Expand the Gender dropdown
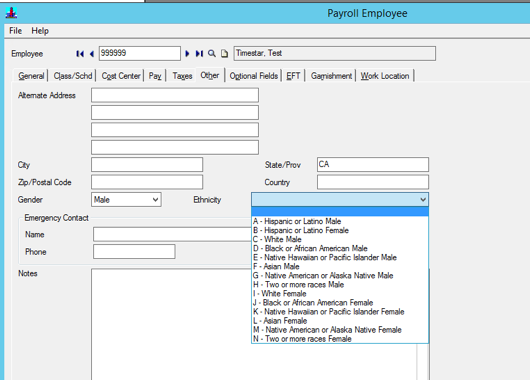 (x=155, y=199)
